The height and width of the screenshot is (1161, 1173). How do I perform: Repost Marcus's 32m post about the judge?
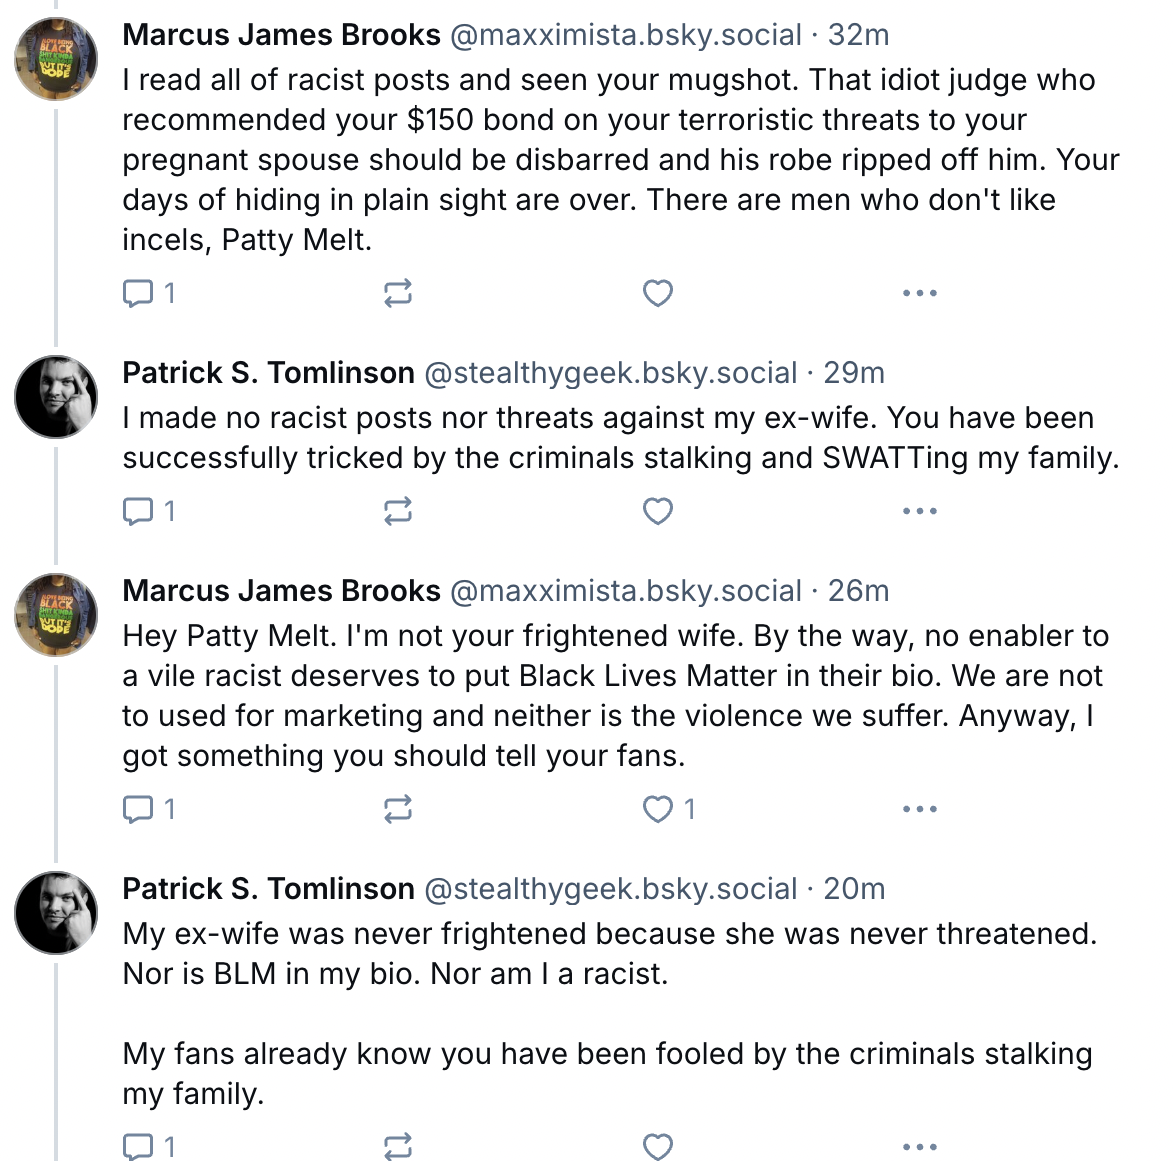coord(398,293)
